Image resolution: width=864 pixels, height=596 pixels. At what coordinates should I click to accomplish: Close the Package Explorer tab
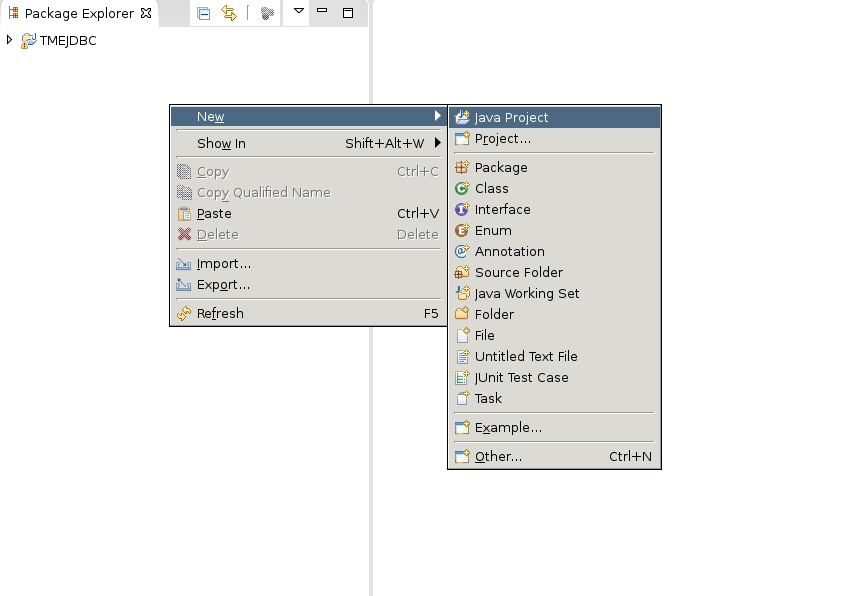pos(146,13)
